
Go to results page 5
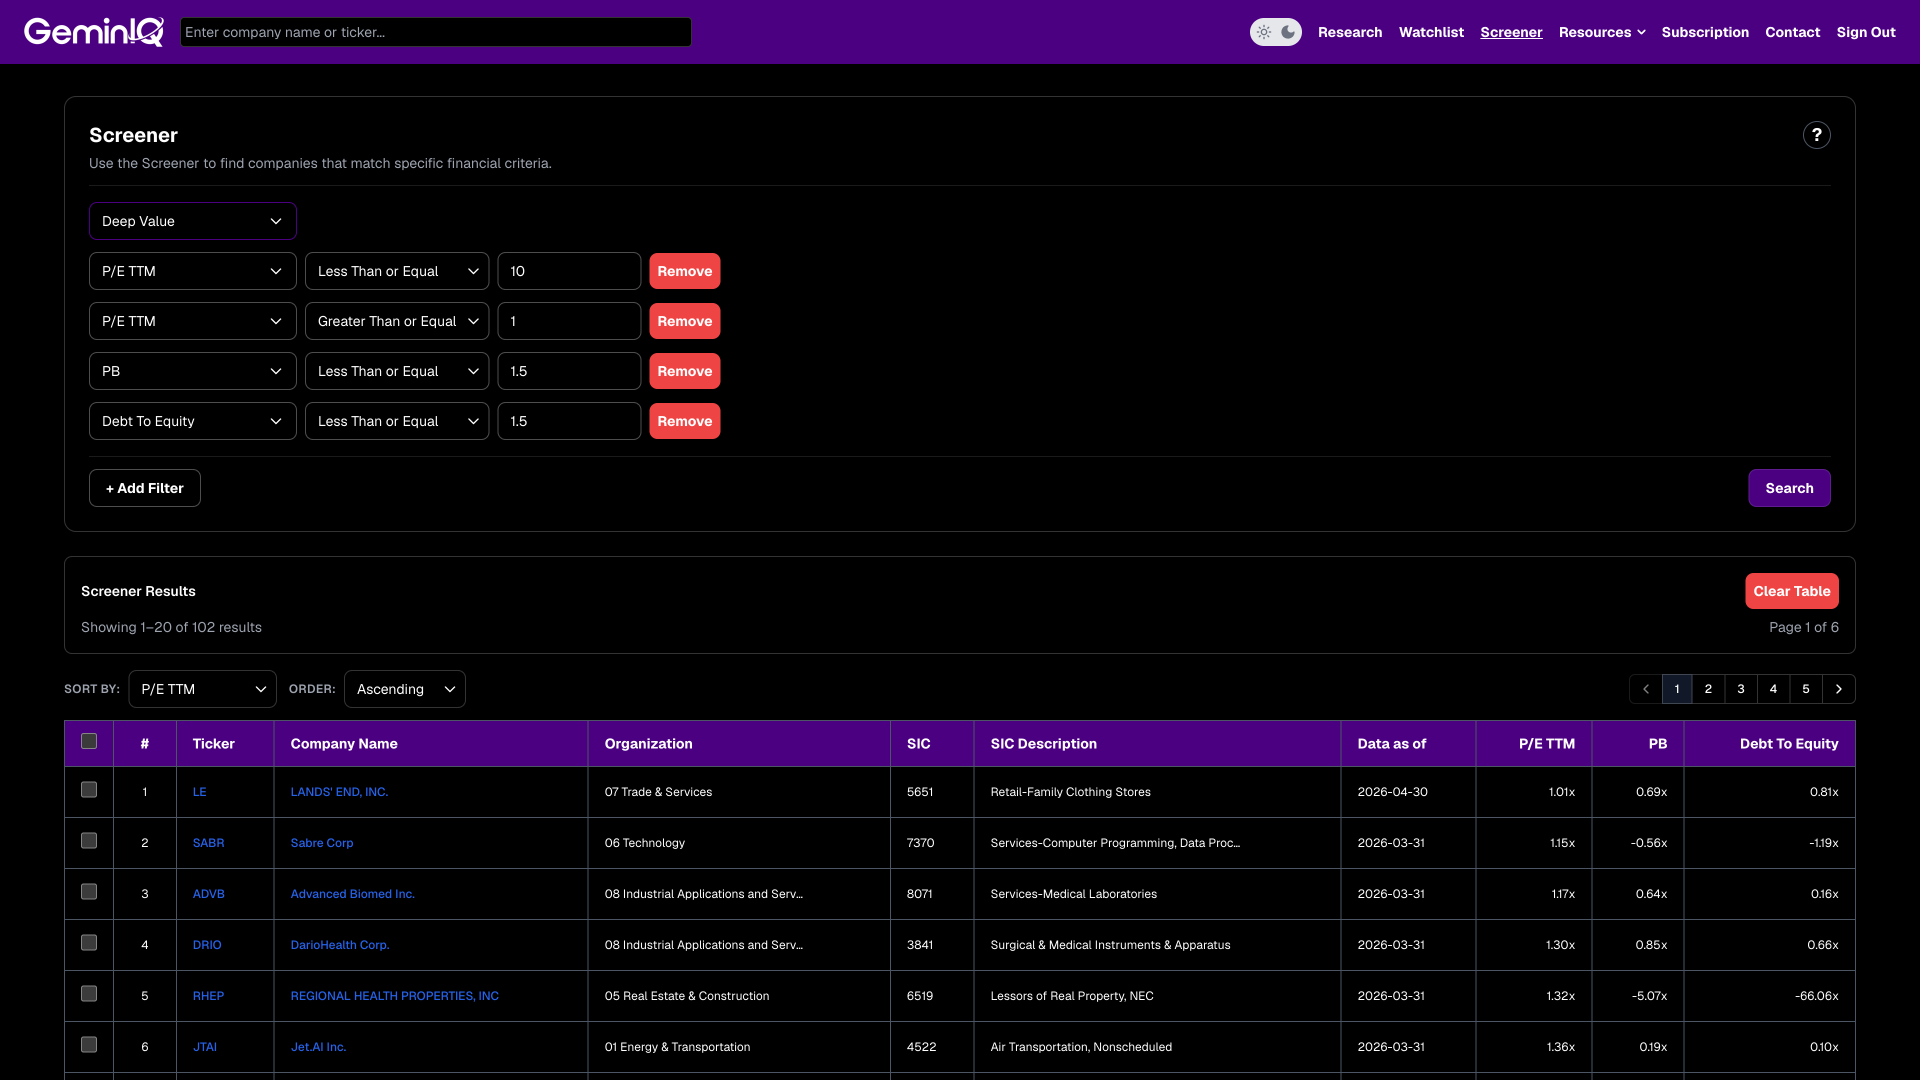[x=1806, y=689]
